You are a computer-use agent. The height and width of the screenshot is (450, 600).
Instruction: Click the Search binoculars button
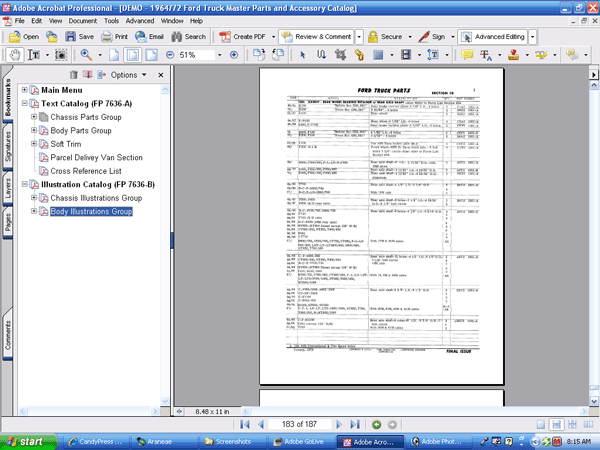click(189, 37)
